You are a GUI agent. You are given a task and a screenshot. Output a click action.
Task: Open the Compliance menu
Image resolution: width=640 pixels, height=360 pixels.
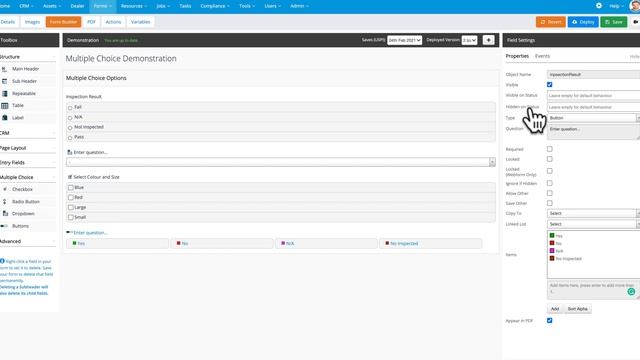pyautogui.click(x=215, y=6)
